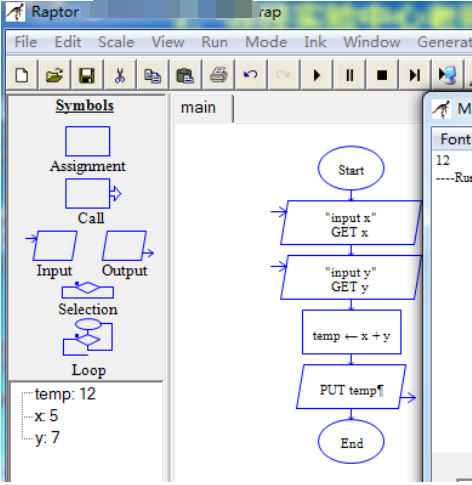Image resolution: width=472 pixels, height=485 pixels.
Task: Click the Master Console dinosaur icon
Action: pos(441,109)
